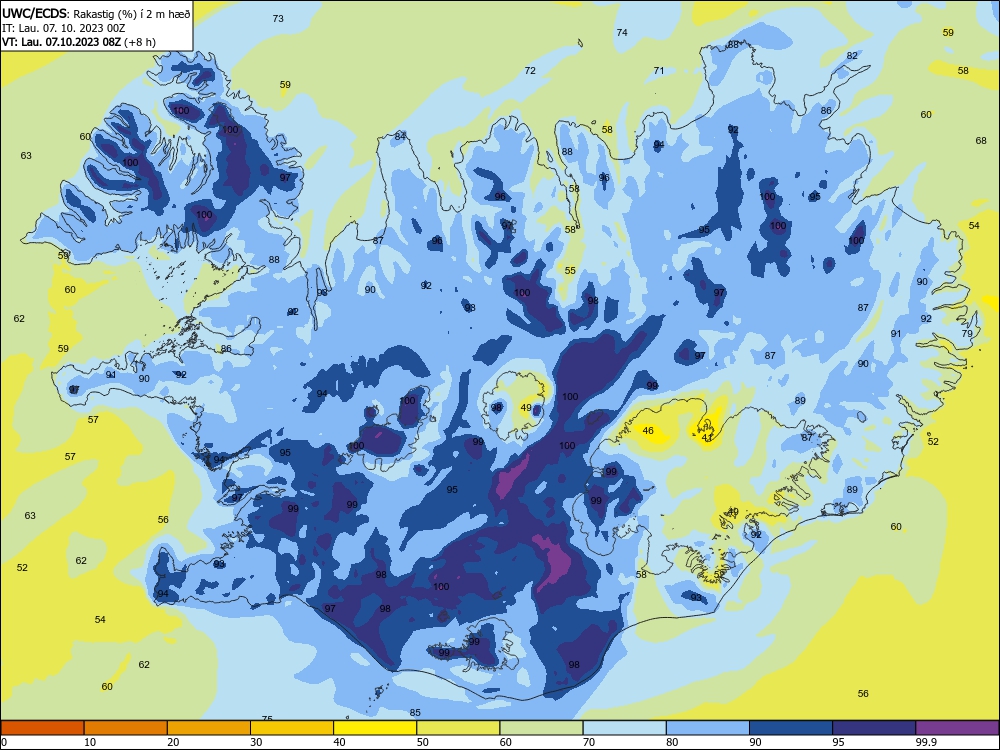1000x750 pixels.
Task: Click the legend tick label '99.9'
Action: (925, 742)
